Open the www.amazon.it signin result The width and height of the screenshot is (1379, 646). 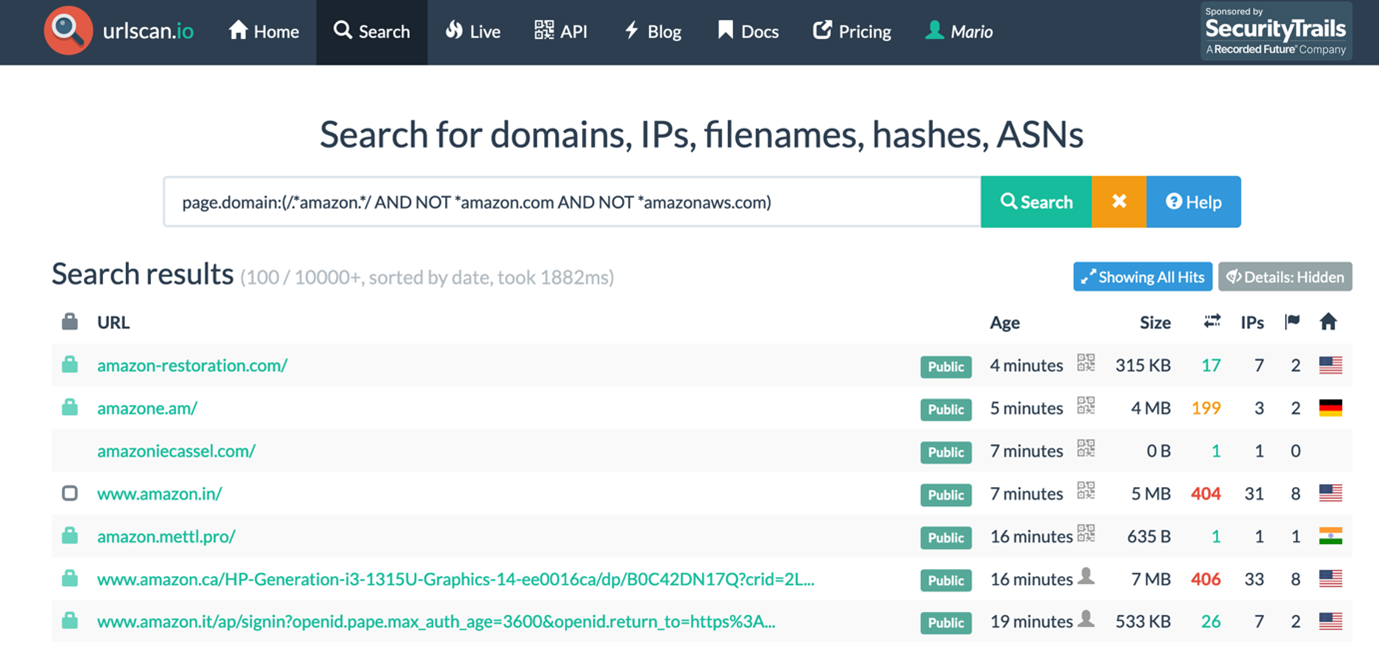436,621
